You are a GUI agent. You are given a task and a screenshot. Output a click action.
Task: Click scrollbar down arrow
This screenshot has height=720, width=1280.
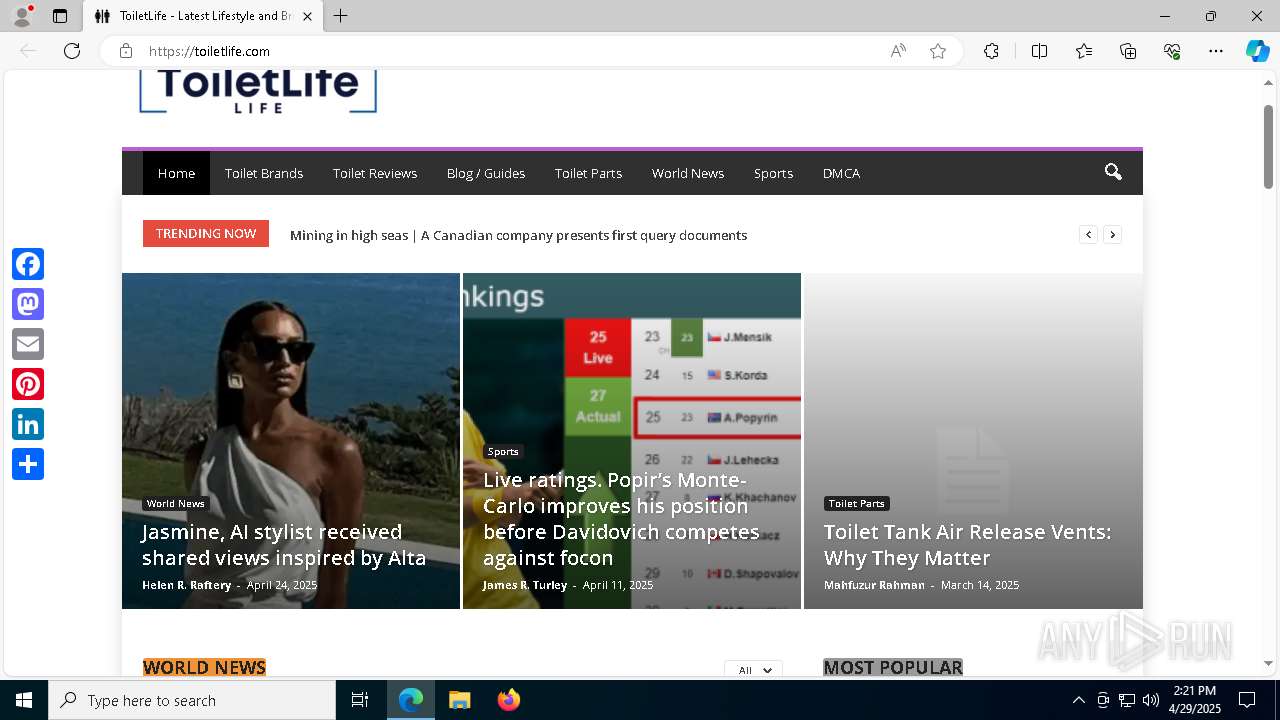pos(1268,663)
